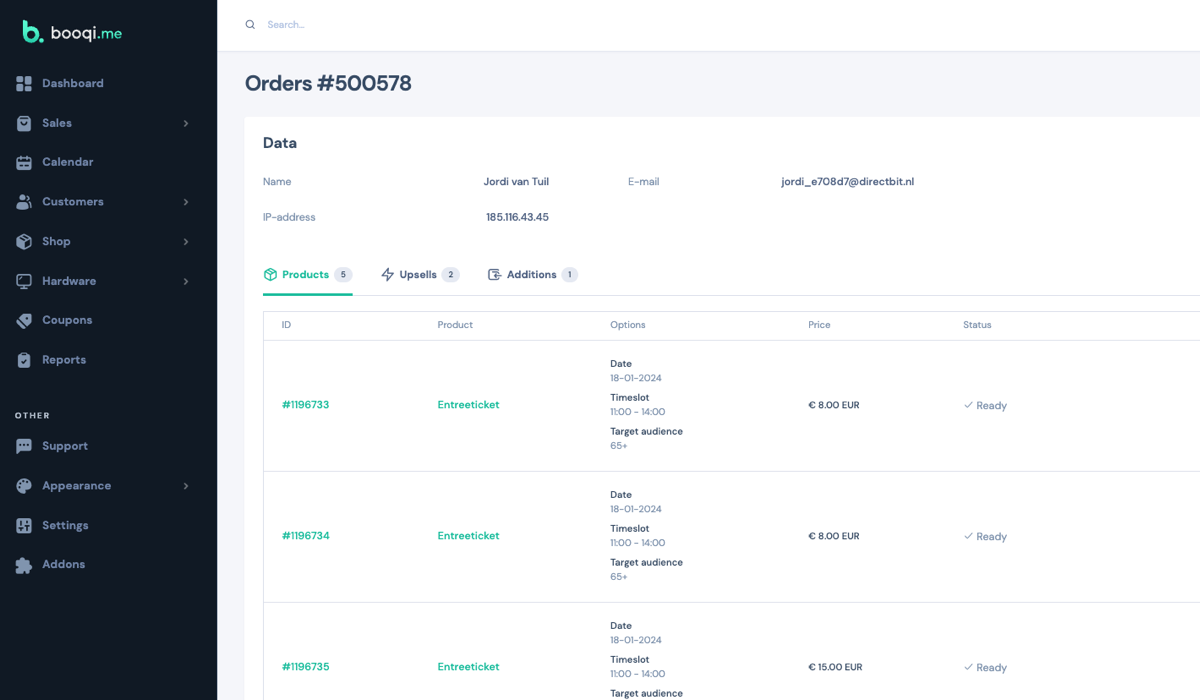This screenshot has width=1200, height=700.
Task: Expand the Hardware submenu chevron
Action: coord(186,281)
